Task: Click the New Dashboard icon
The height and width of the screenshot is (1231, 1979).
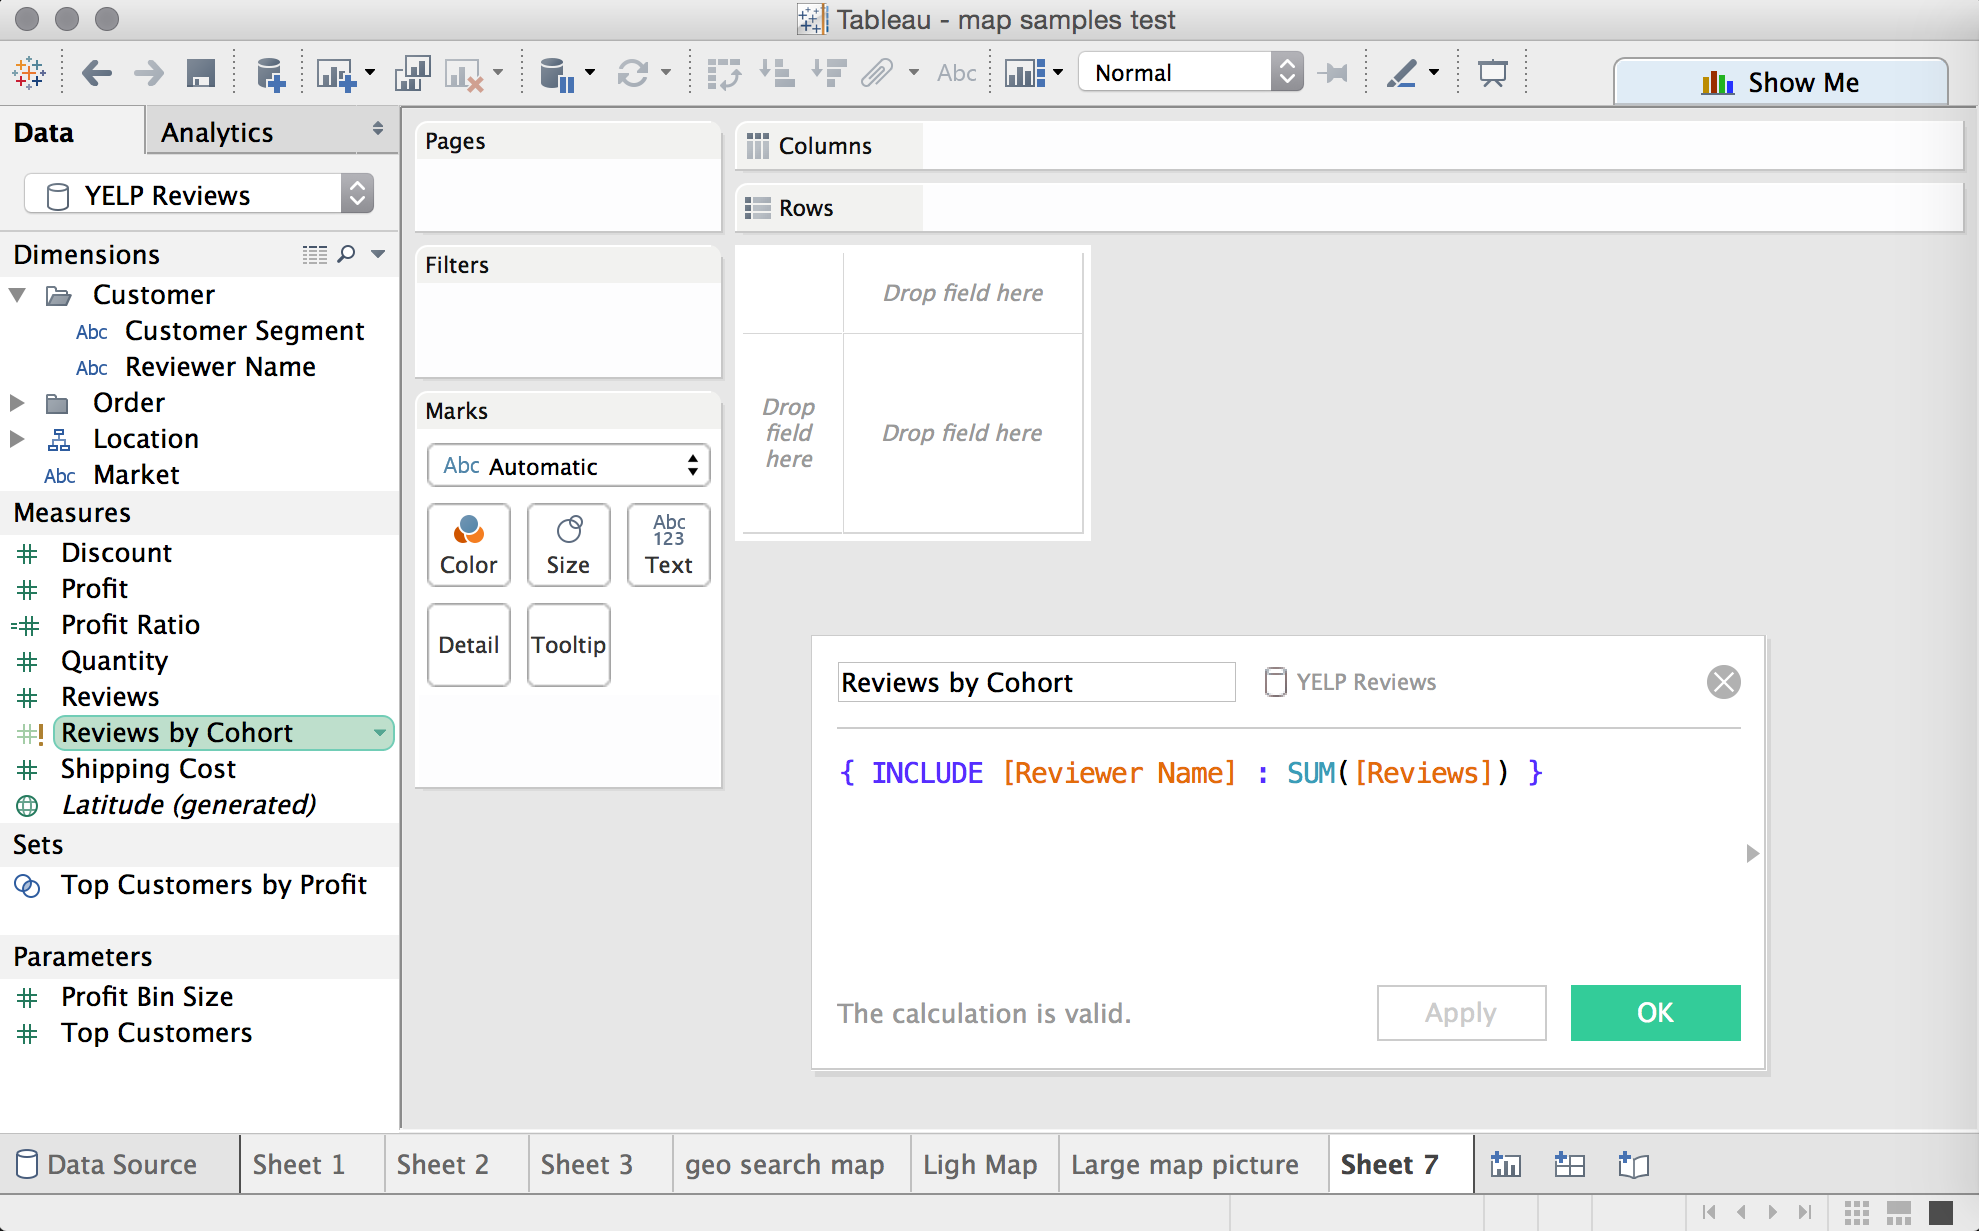Action: click(1568, 1163)
